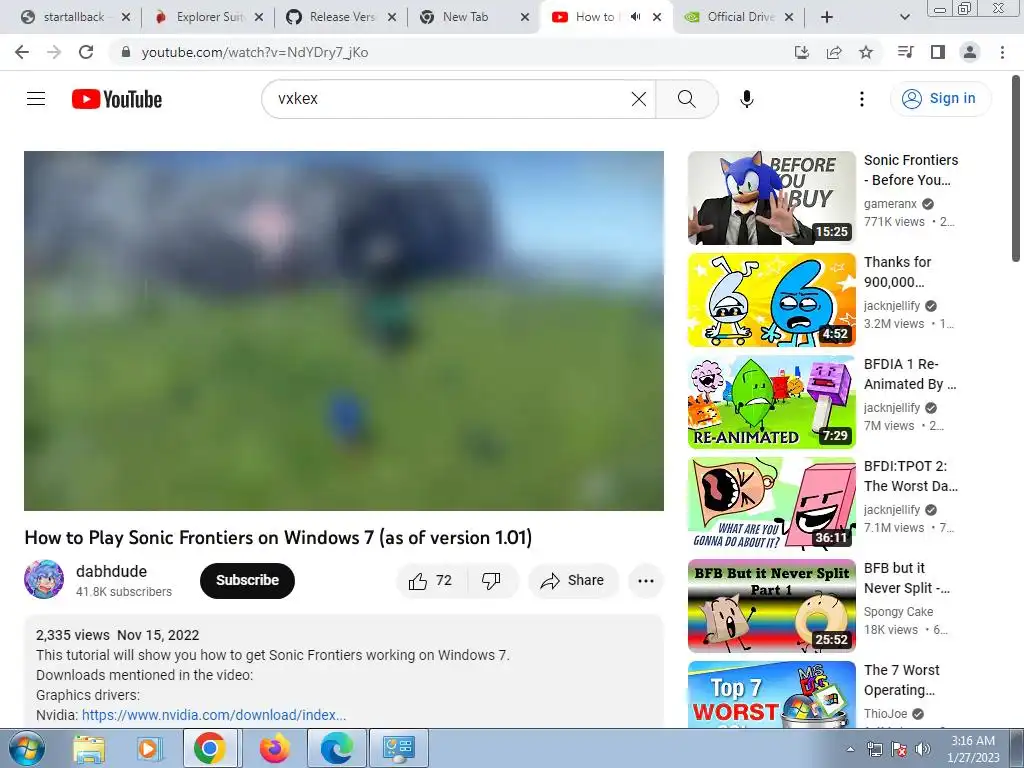Switch to Explorer Suite tab
This screenshot has width=1024, height=768.
pyautogui.click(x=208, y=17)
